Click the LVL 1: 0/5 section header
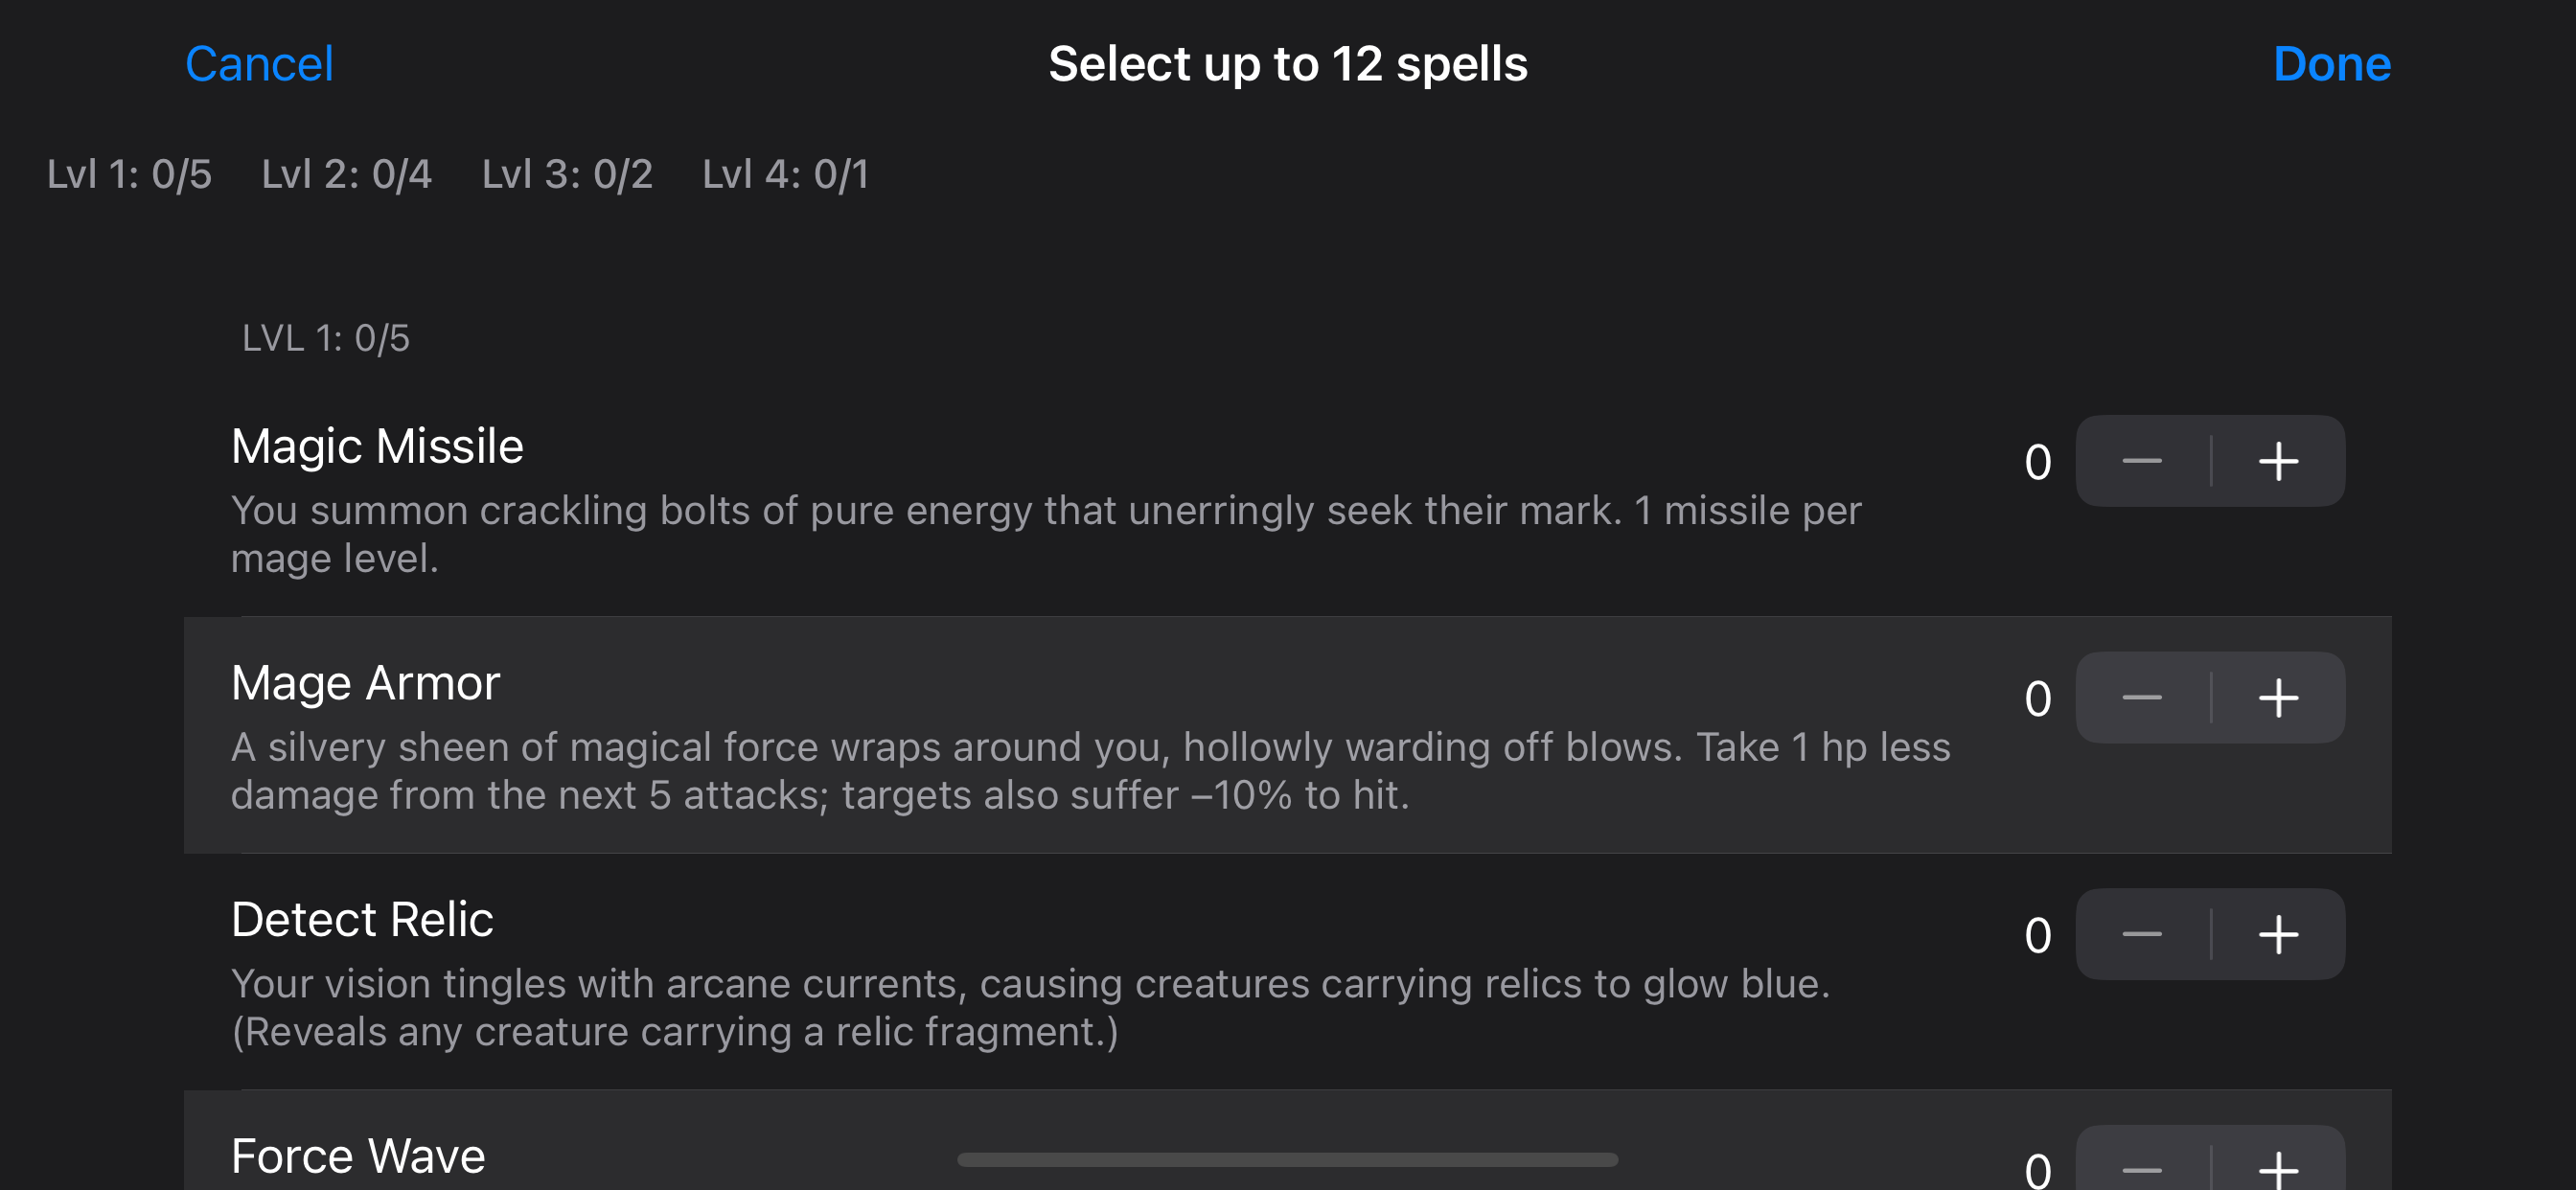 [326, 338]
